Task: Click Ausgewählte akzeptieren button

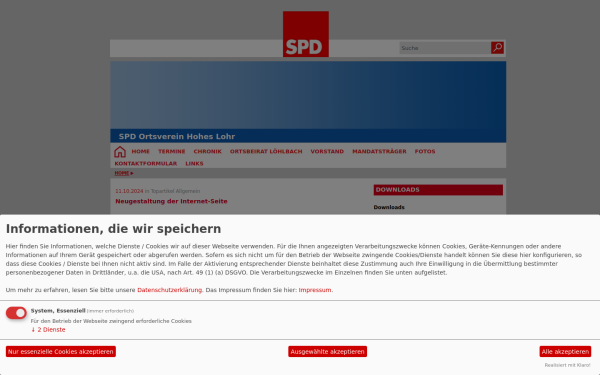Action: tap(328, 352)
